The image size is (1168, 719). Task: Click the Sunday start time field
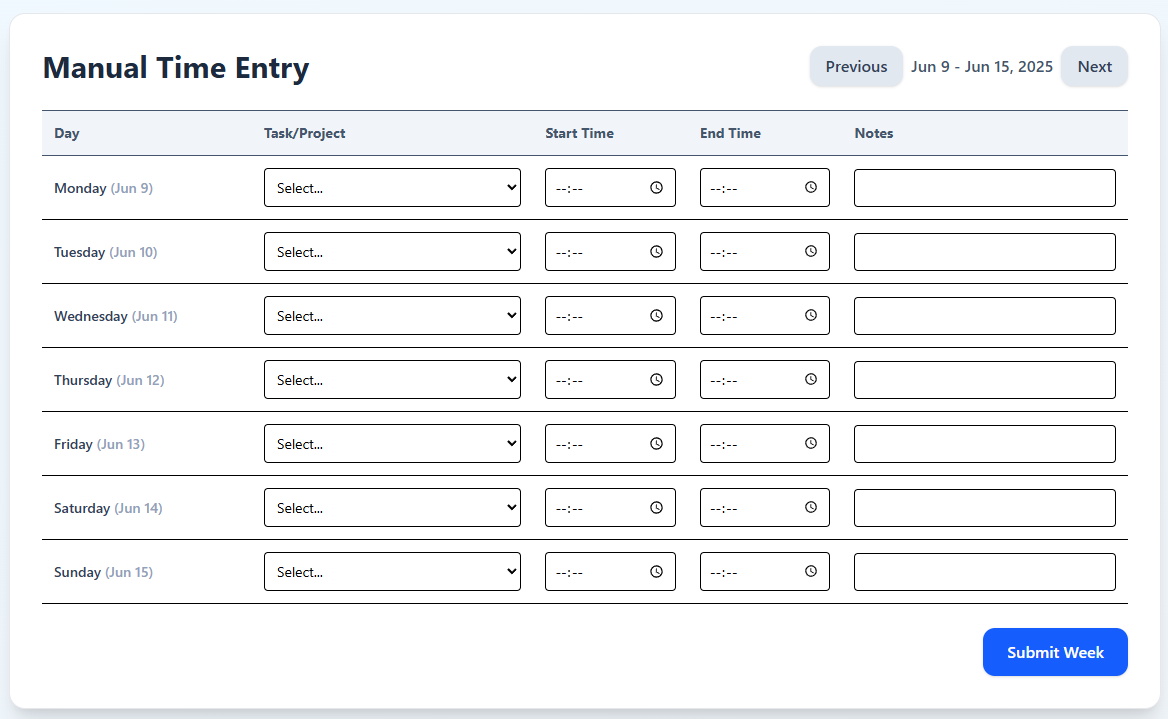(x=610, y=572)
